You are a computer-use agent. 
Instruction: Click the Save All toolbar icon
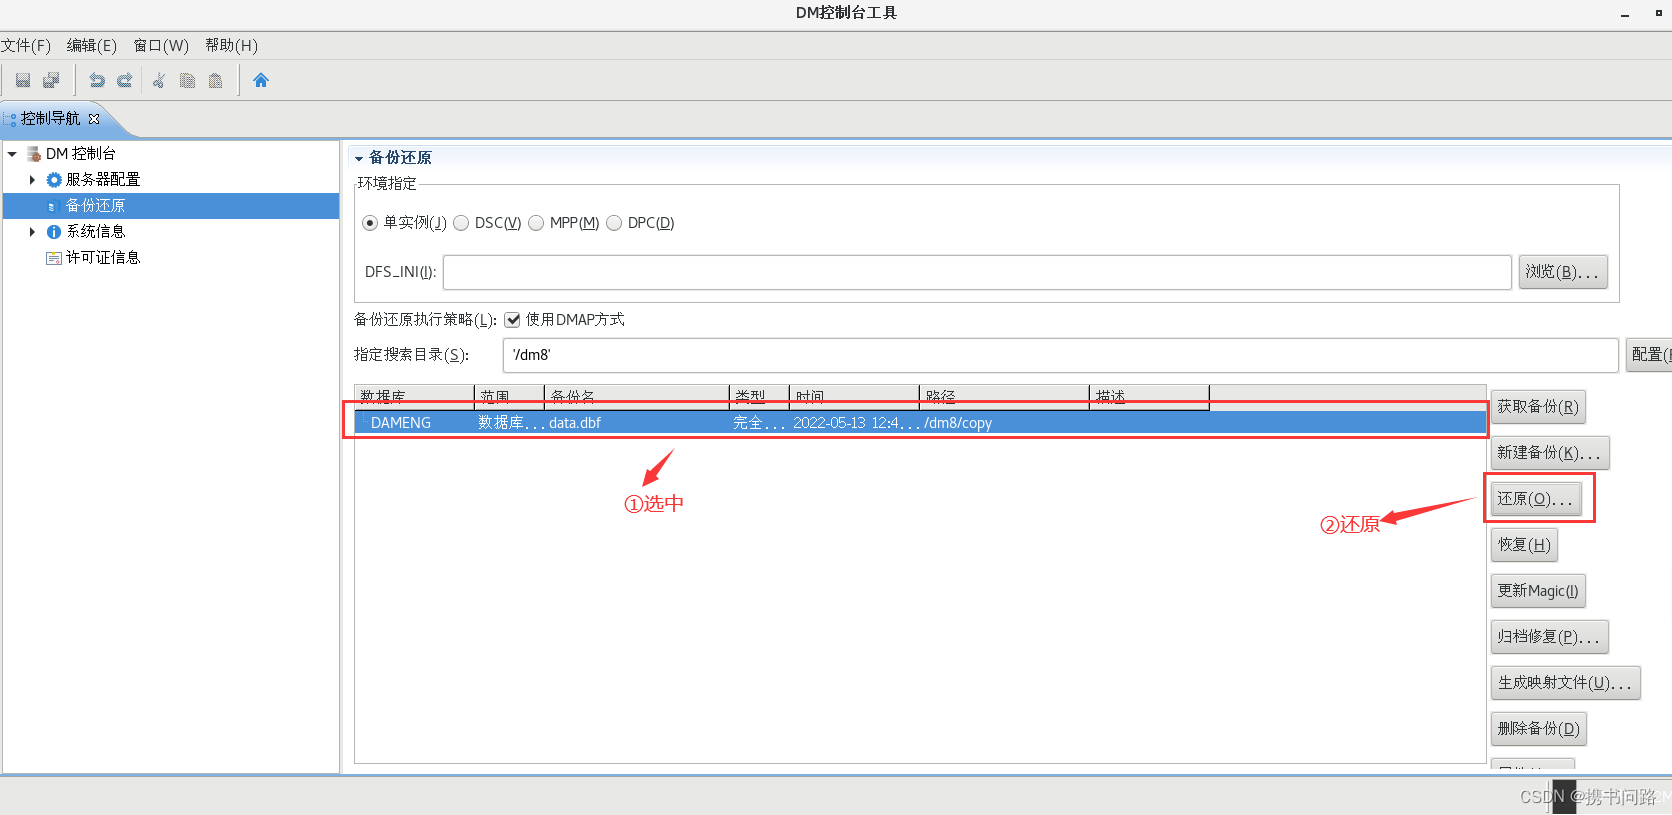(x=51, y=80)
